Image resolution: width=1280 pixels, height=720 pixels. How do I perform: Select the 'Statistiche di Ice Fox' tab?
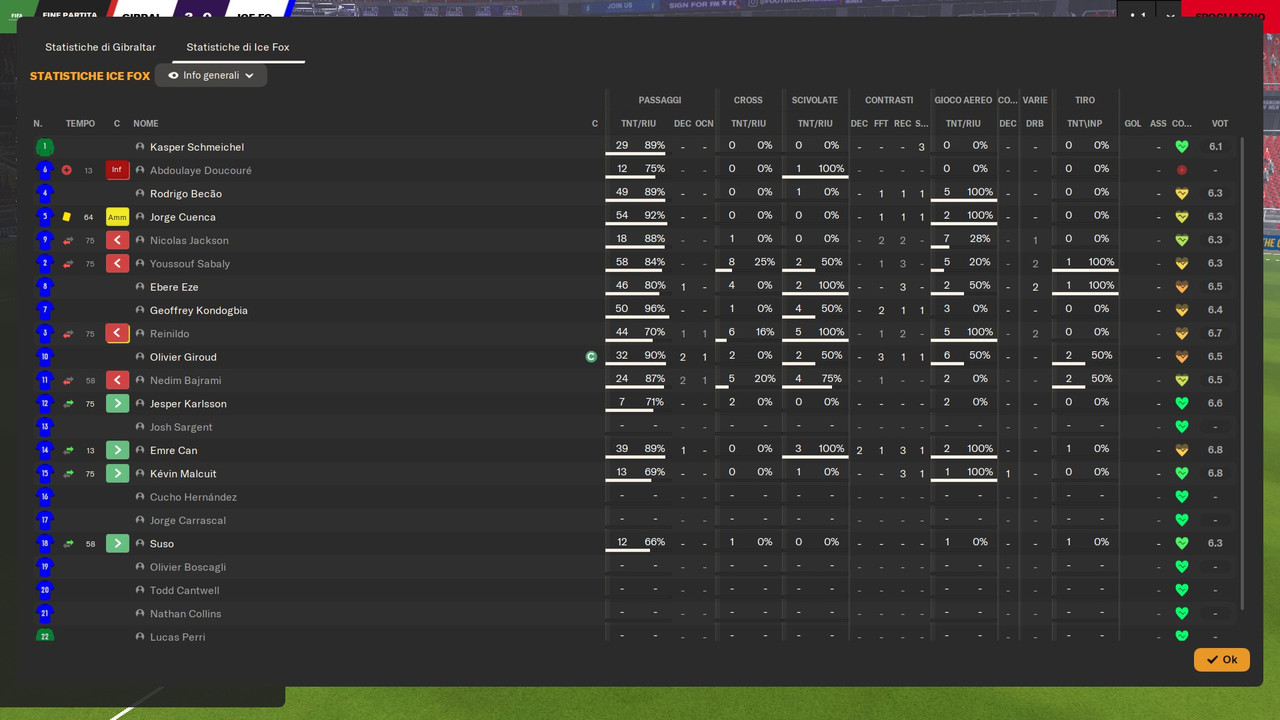coord(238,47)
